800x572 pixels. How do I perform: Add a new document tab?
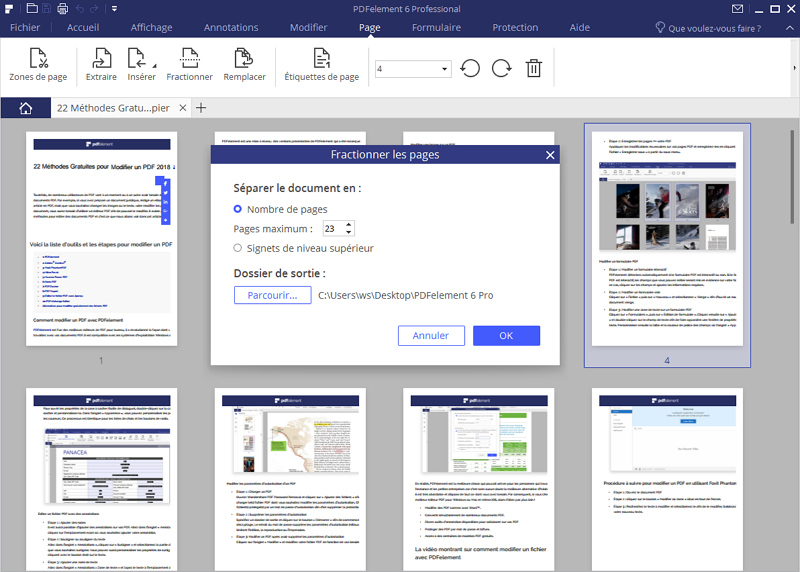[201, 108]
